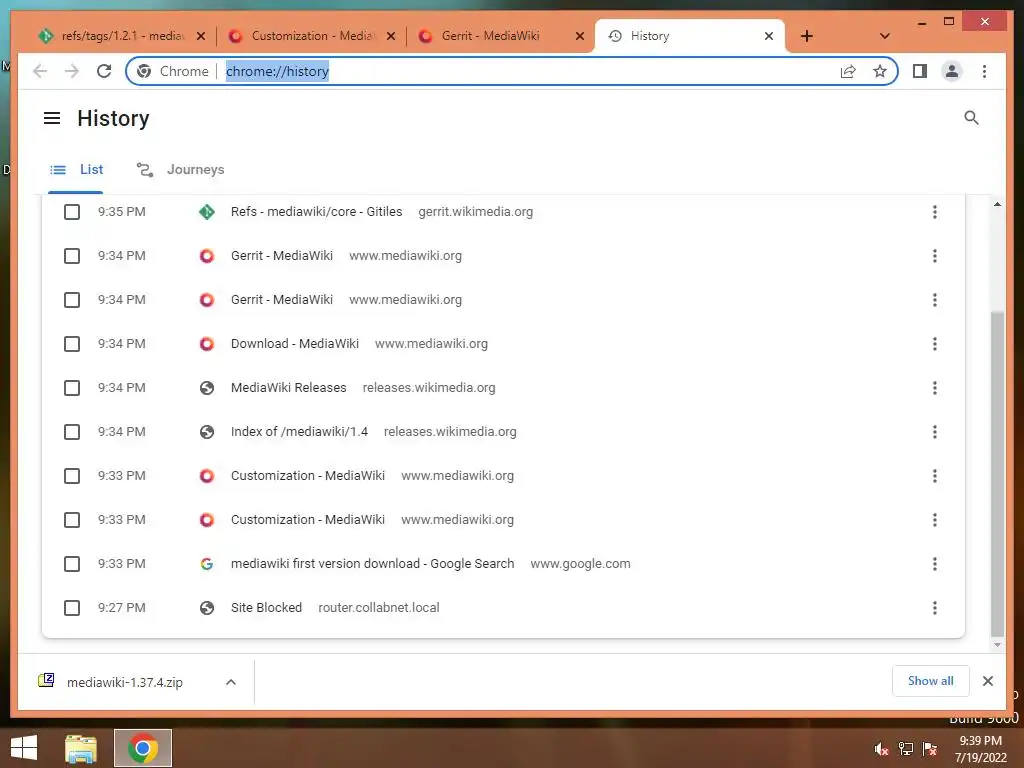Open Download - MediaWiki history link
Screen dimensions: 1024x768
pyautogui.click(x=295, y=344)
